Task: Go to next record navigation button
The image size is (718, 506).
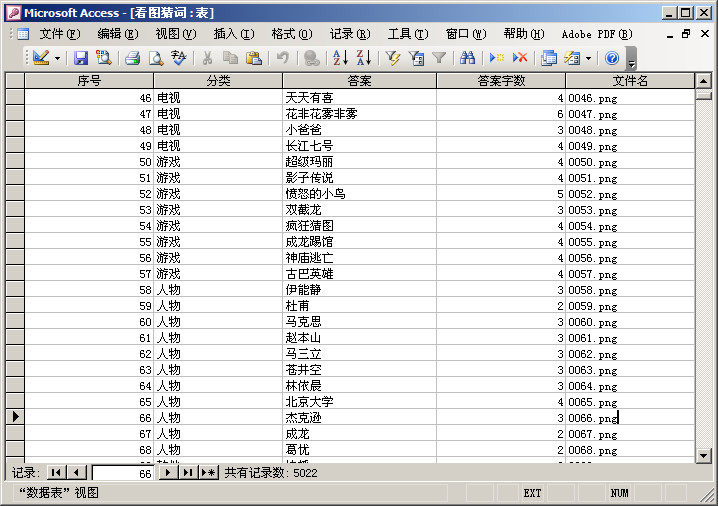Action: pyautogui.click(x=168, y=473)
